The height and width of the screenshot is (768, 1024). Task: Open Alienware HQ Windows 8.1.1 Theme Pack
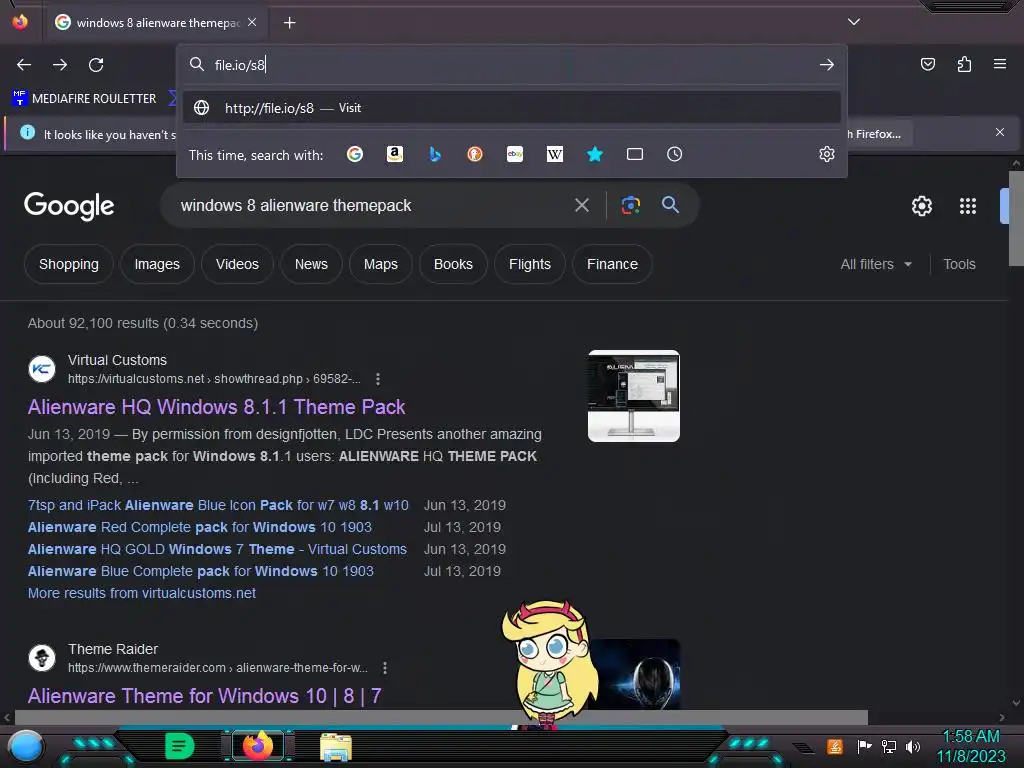pyautogui.click(x=216, y=407)
